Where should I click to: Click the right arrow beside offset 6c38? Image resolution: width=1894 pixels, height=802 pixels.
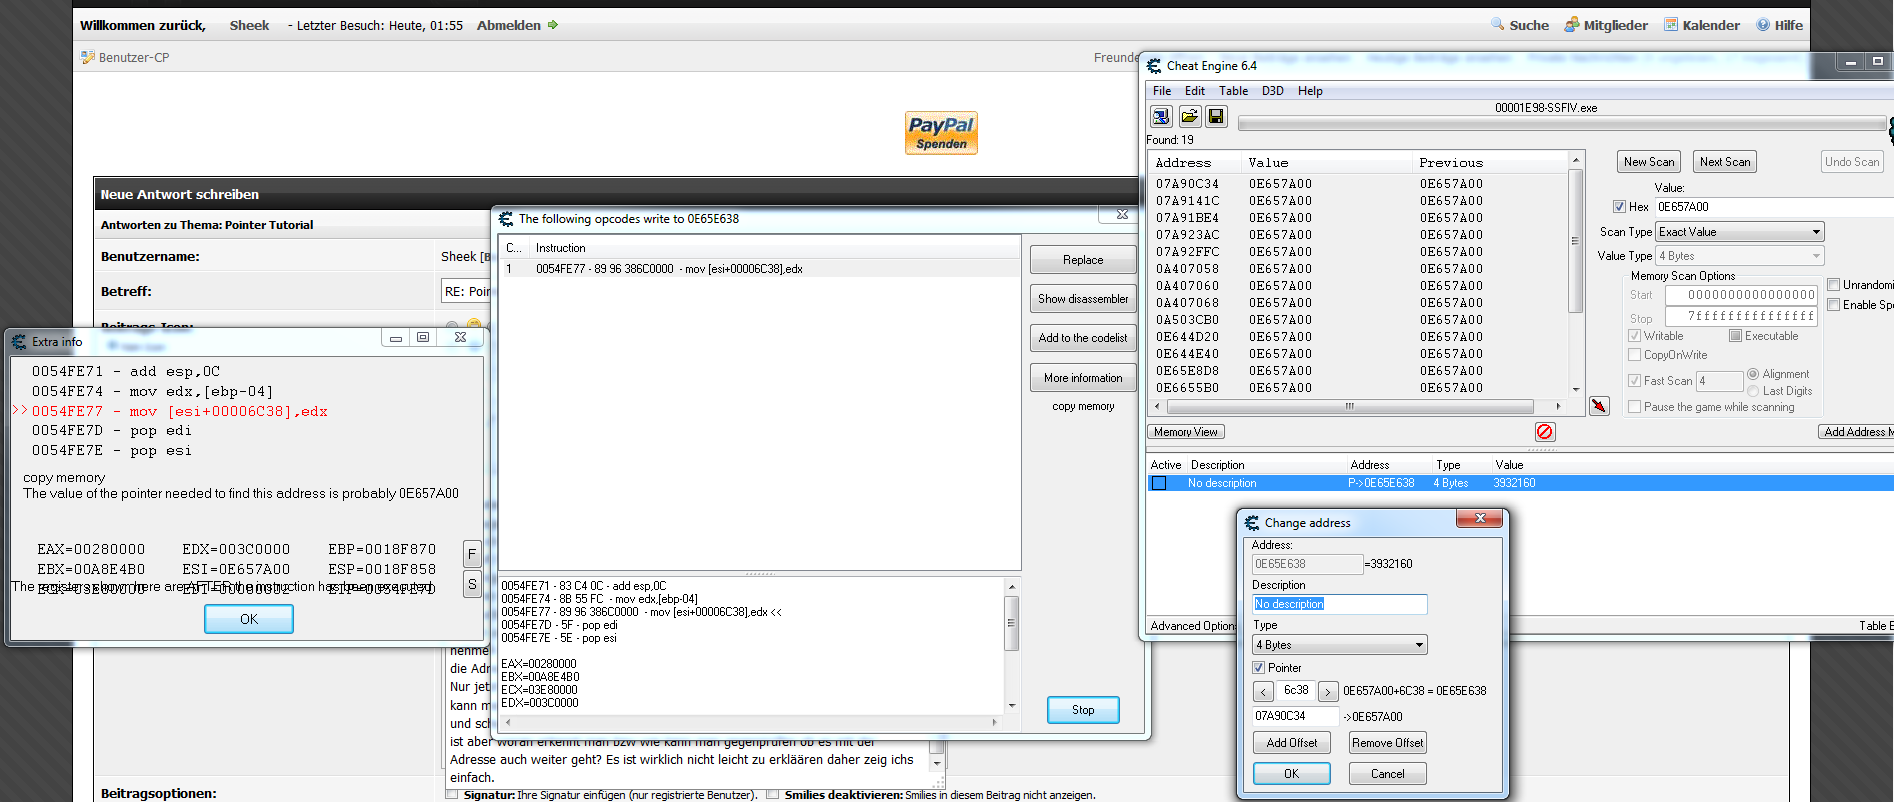(x=1328, y=692)
